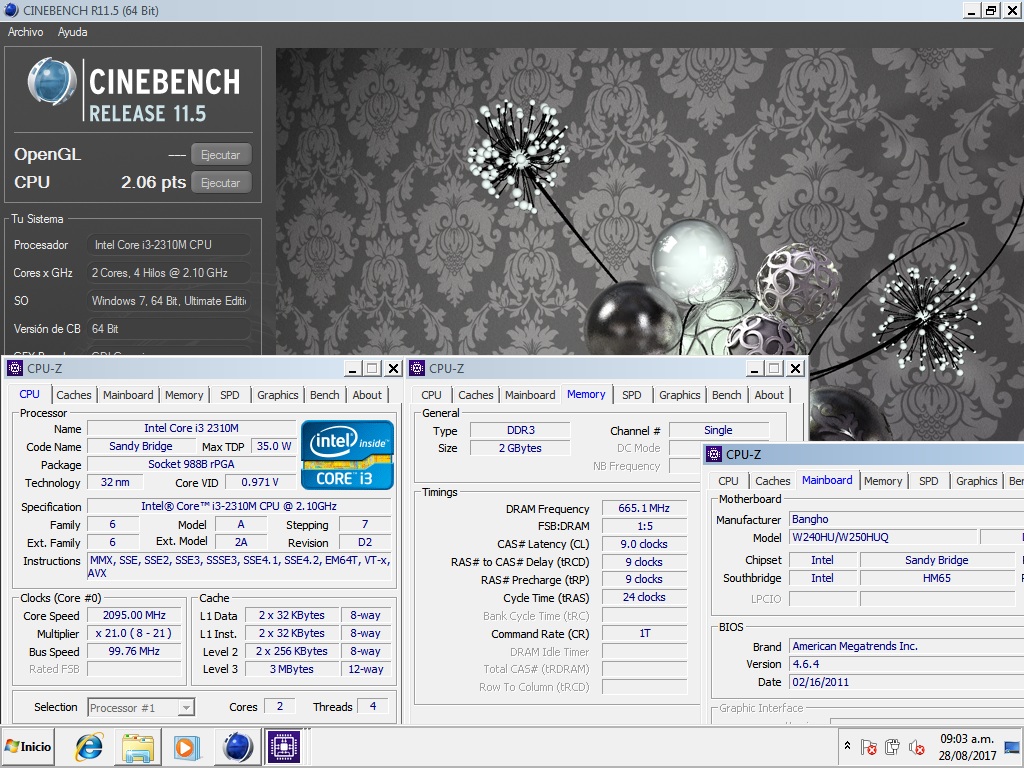Image resolution: width=1024 pixels, height=768 pixels.
Task: Click the muted volume tray icon
Action: 916,746
